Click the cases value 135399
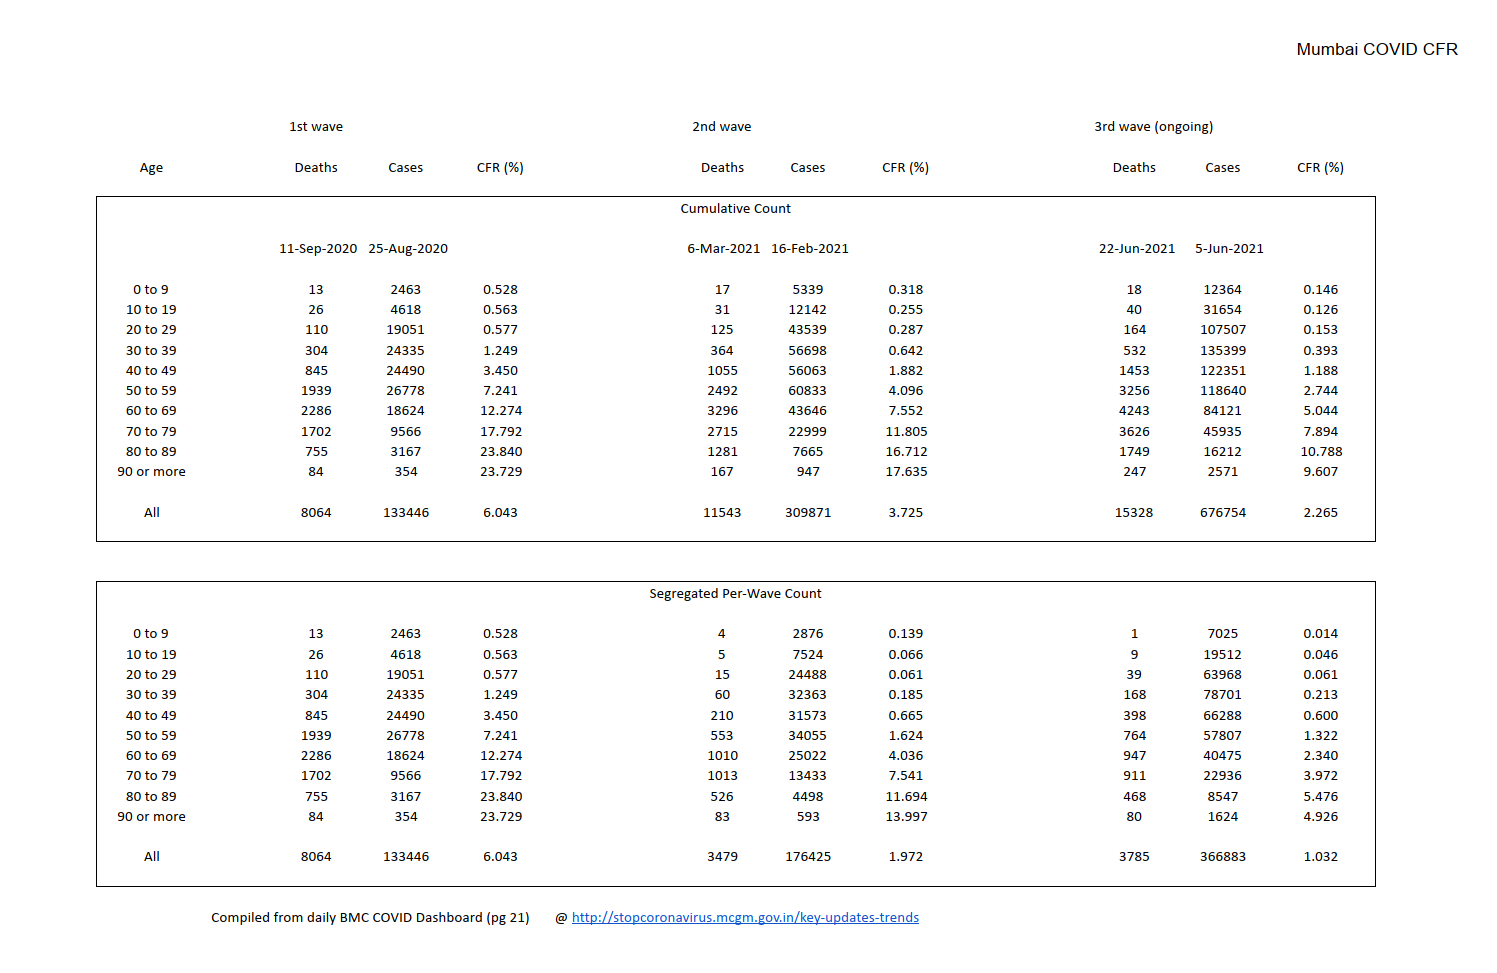The image size is (1497, 973). [x=1223, y=351]
